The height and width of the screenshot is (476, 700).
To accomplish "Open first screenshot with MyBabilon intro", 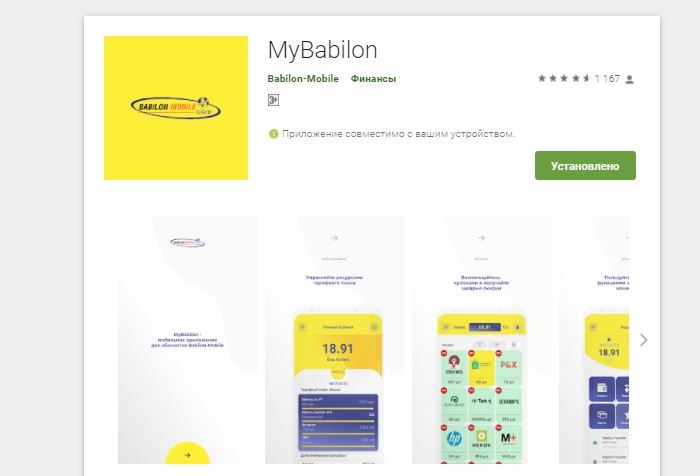I will pos(188,340).
